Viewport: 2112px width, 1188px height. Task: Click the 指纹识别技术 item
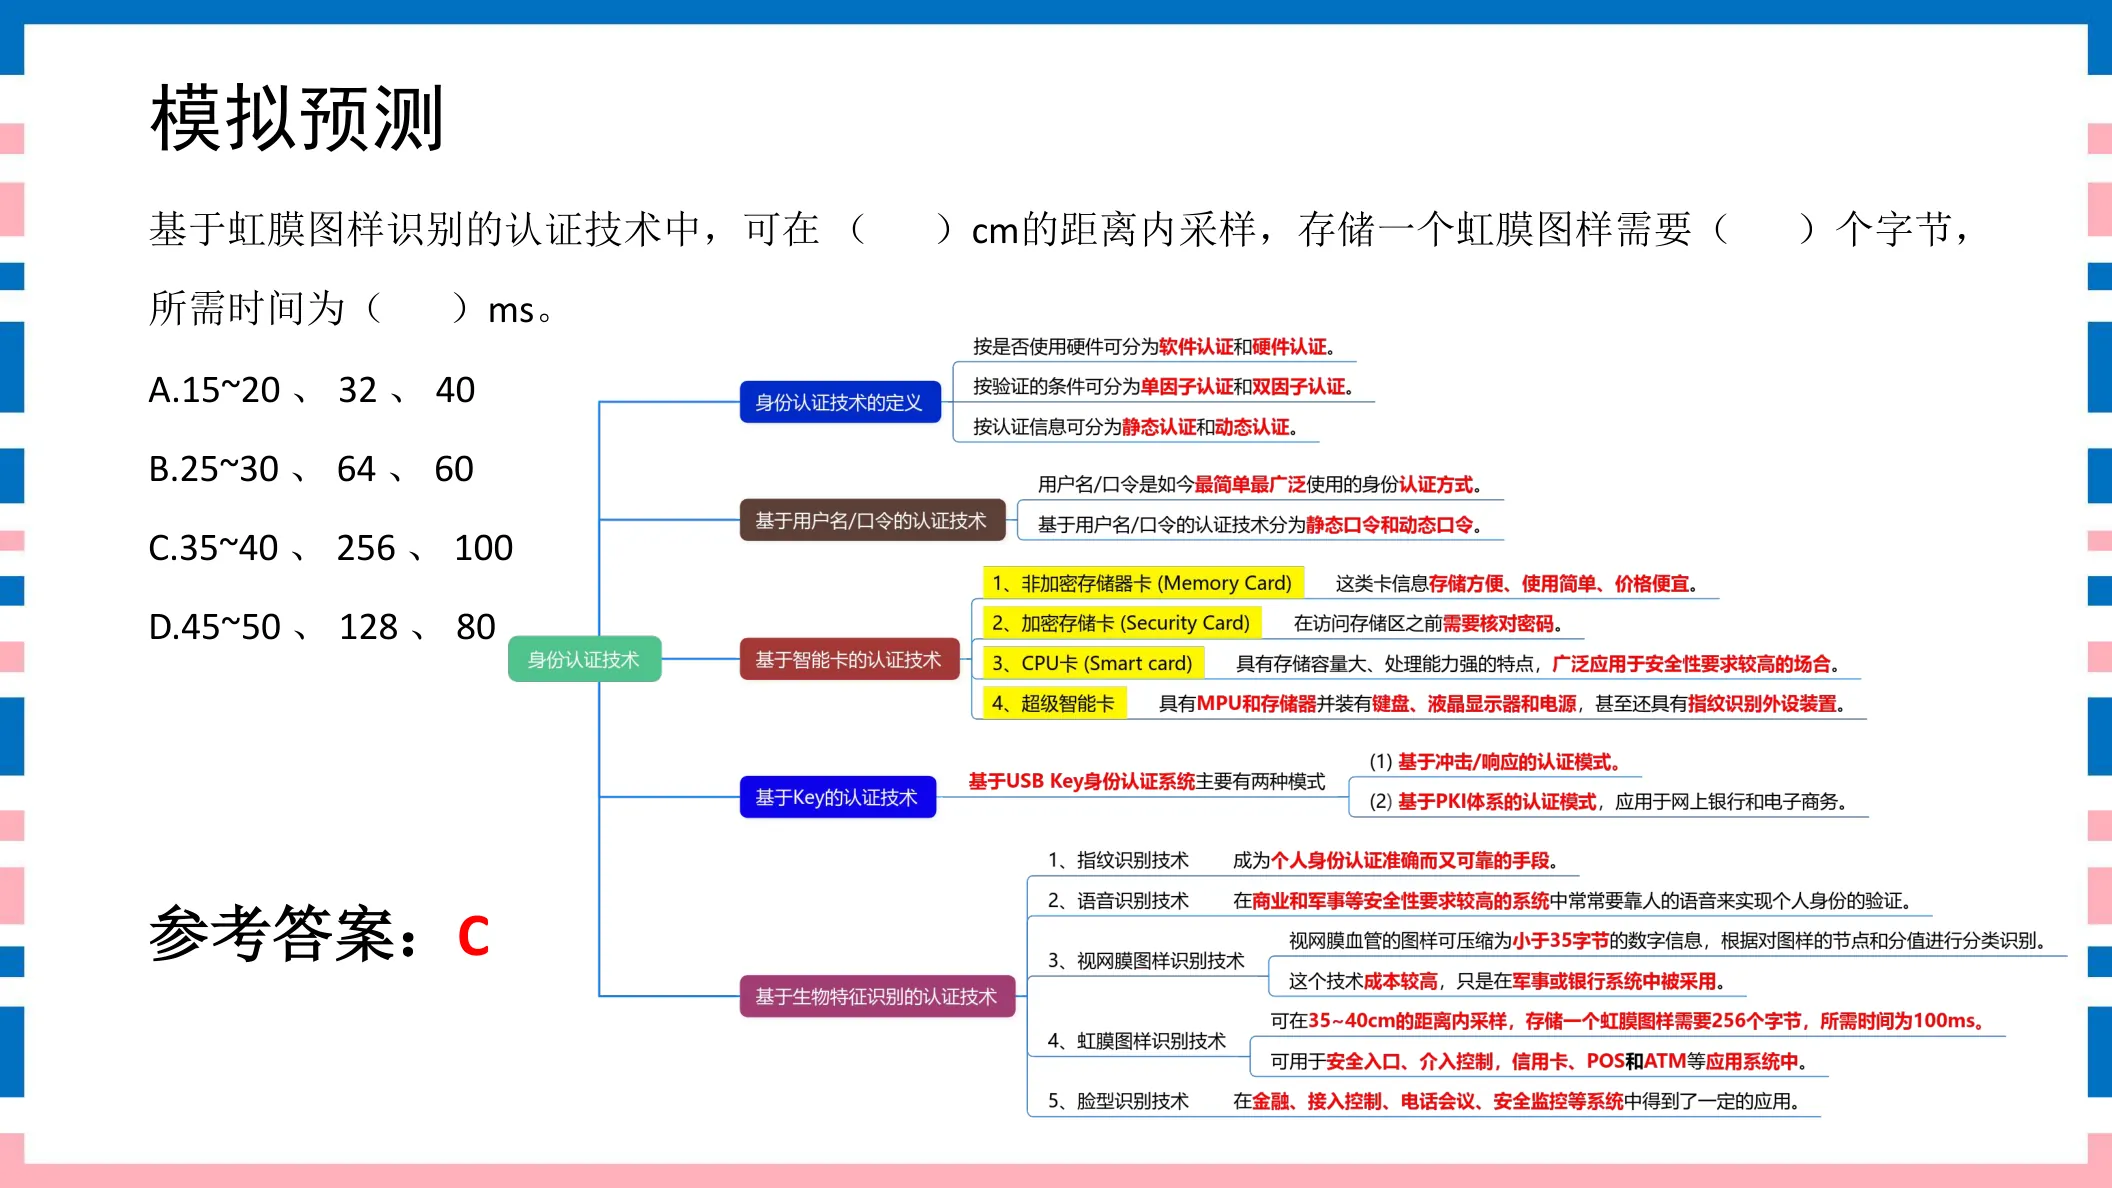[1118, 860]
